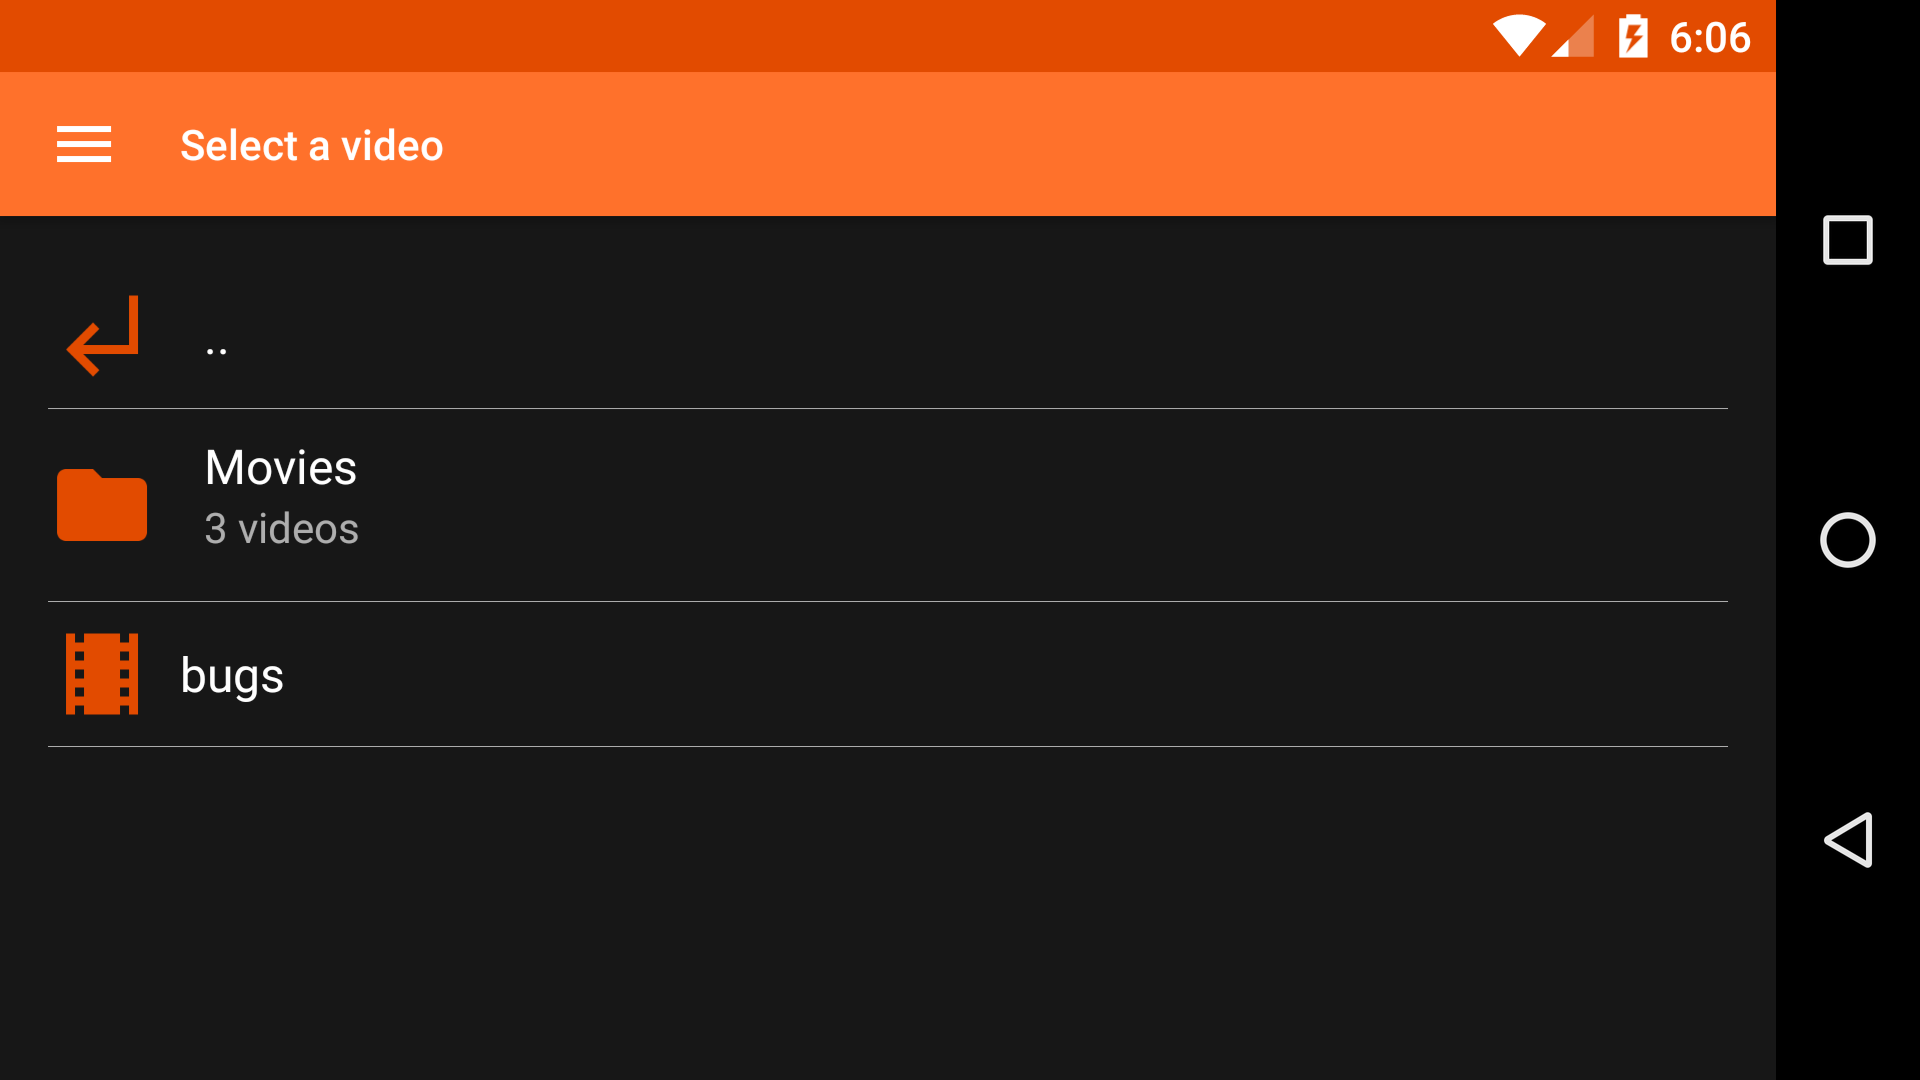This screenshot has height=1080, width=1920.
Task: Tap the Android home circle button
Action: (x=1848, y=540)
